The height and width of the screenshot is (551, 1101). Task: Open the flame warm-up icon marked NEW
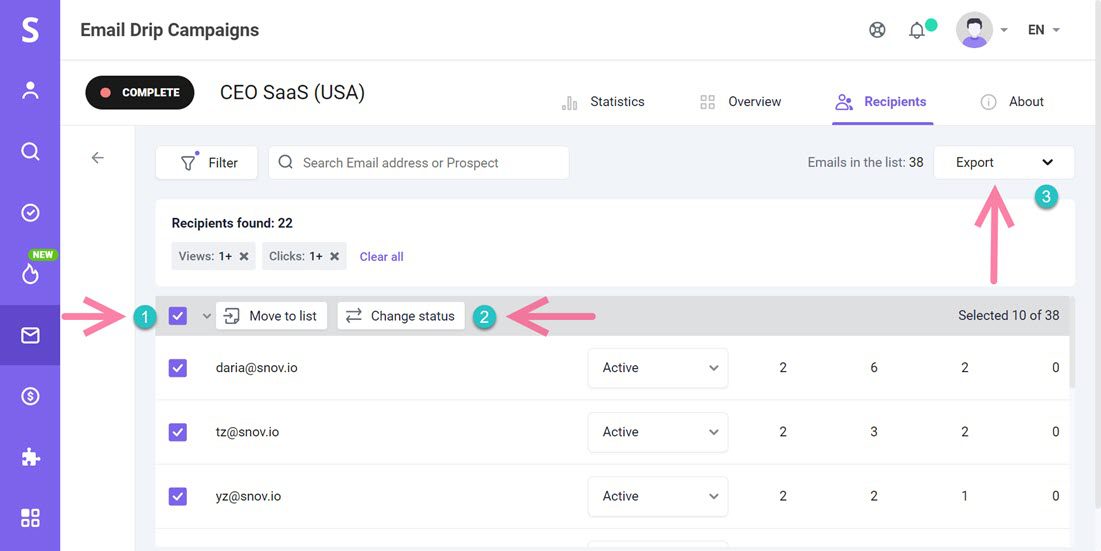tap(30, 274)
